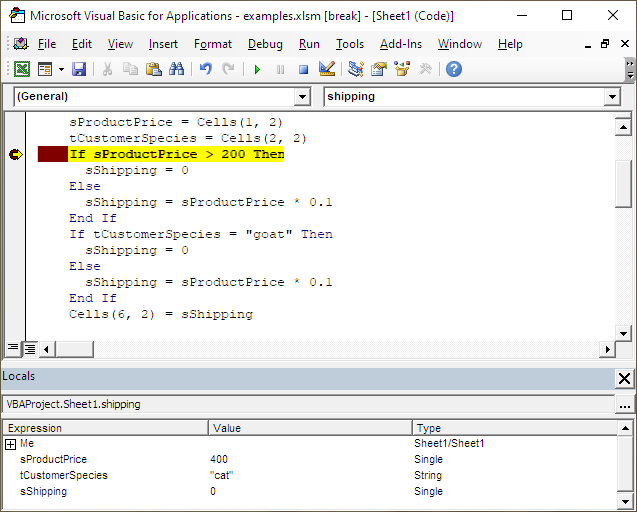Toggle Procedure View button

[13, 348]
